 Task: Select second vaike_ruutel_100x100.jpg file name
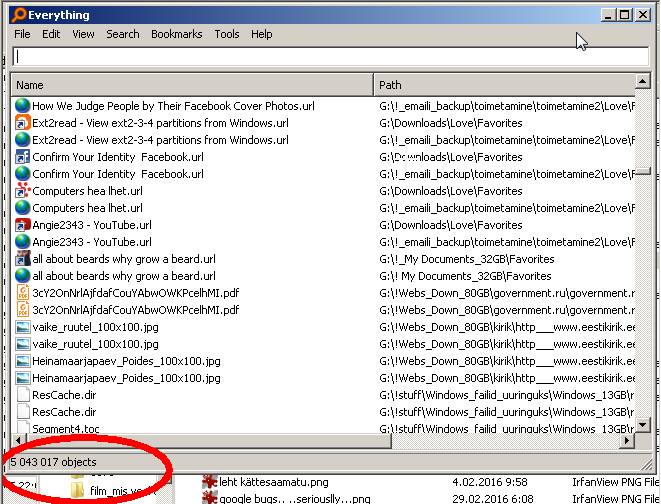pos(95,344)
